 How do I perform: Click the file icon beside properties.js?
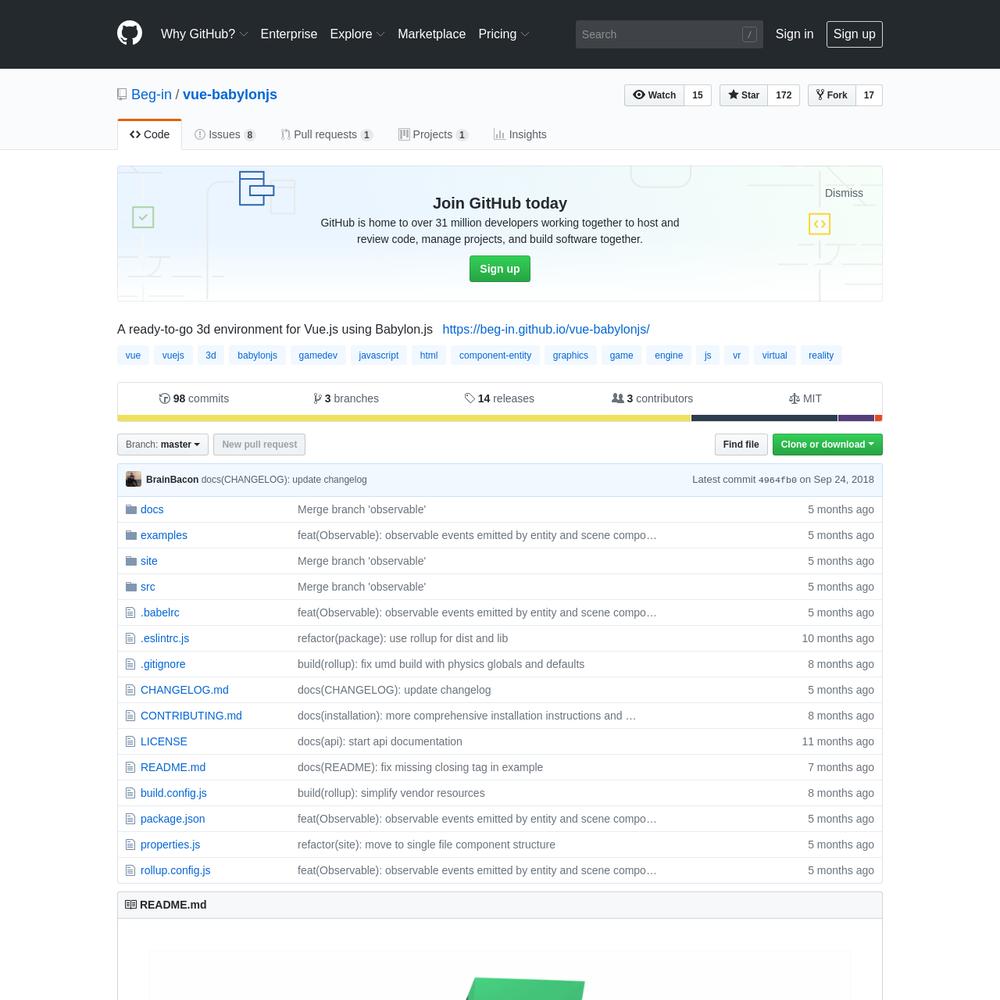(131, 844)
